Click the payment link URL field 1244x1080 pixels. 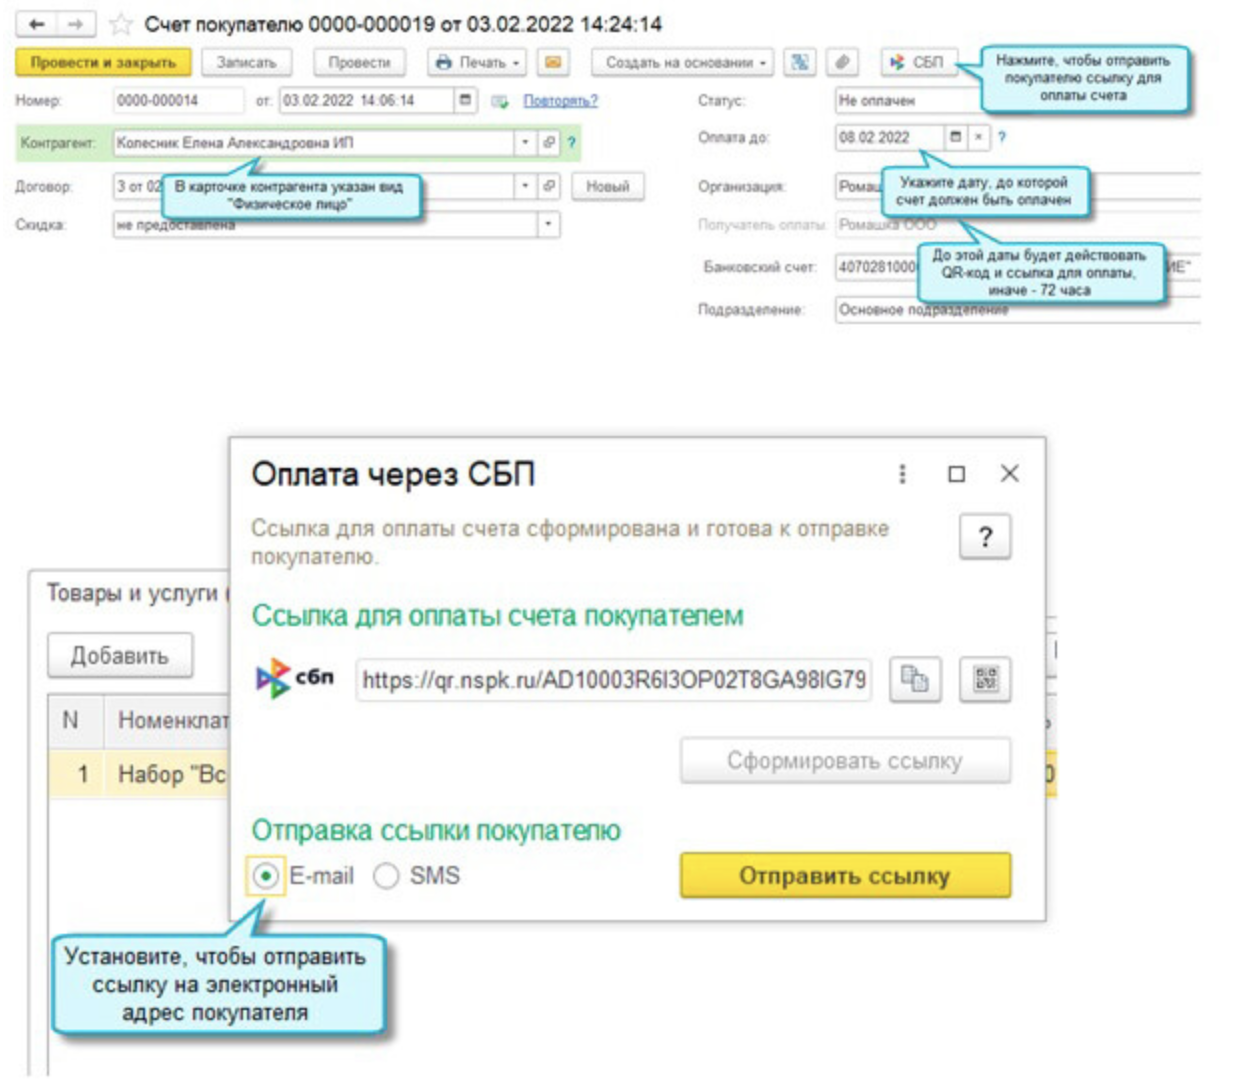[613, 680]
